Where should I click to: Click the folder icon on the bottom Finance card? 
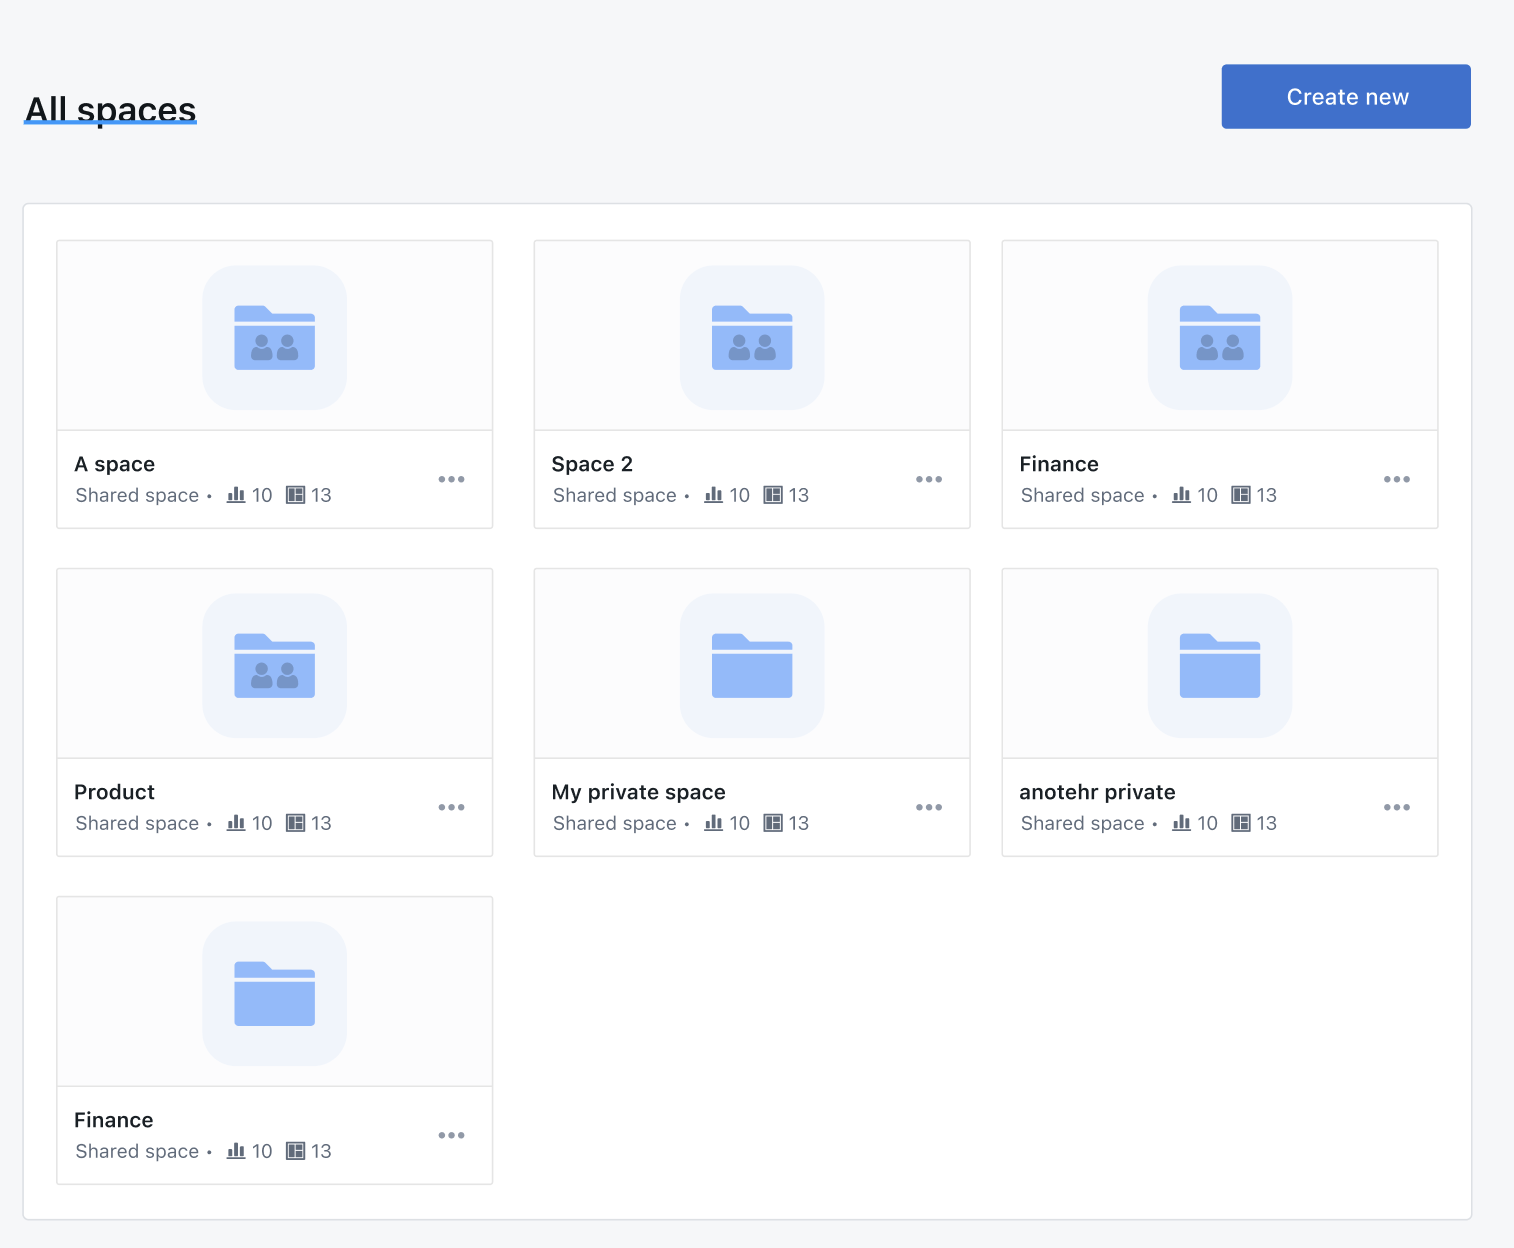[274, 994]
